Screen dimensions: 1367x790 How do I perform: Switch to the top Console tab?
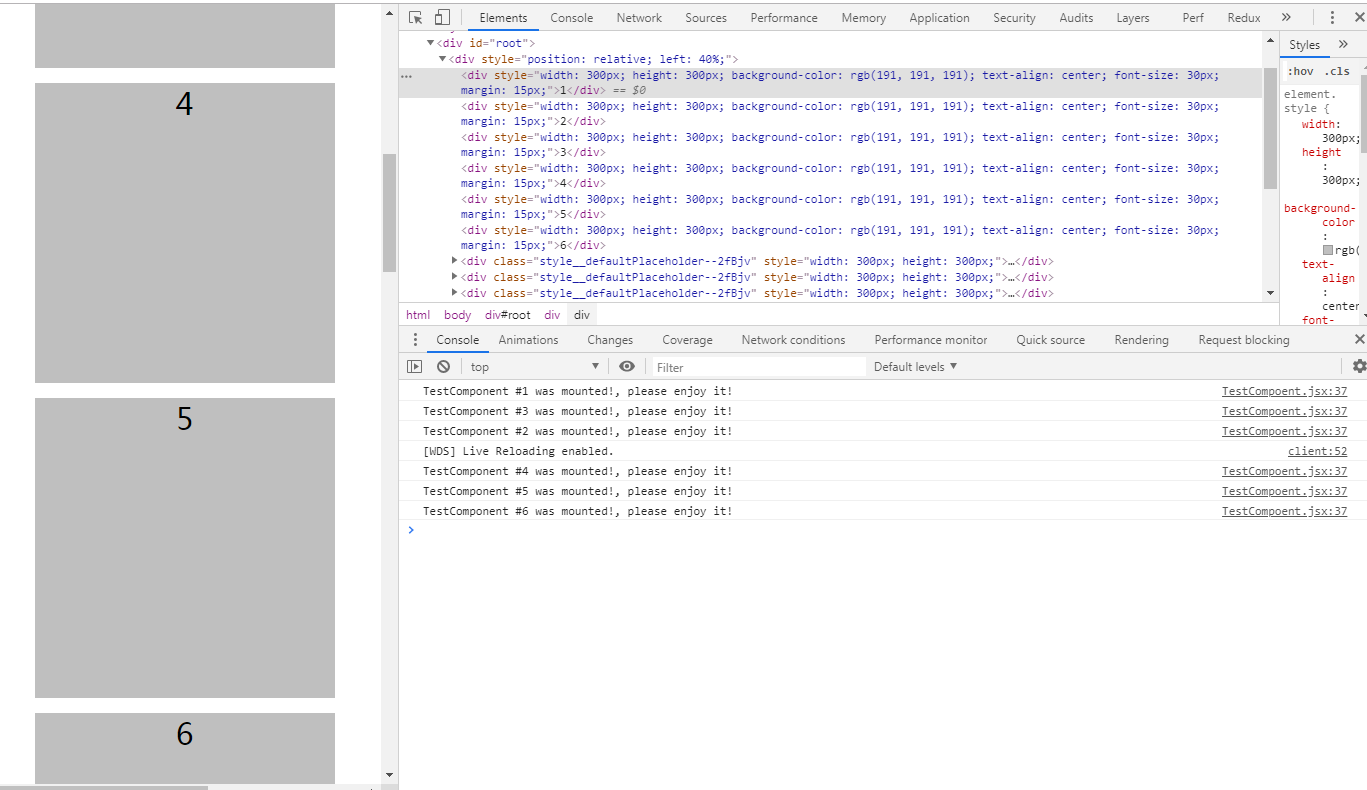click(572, 18)
